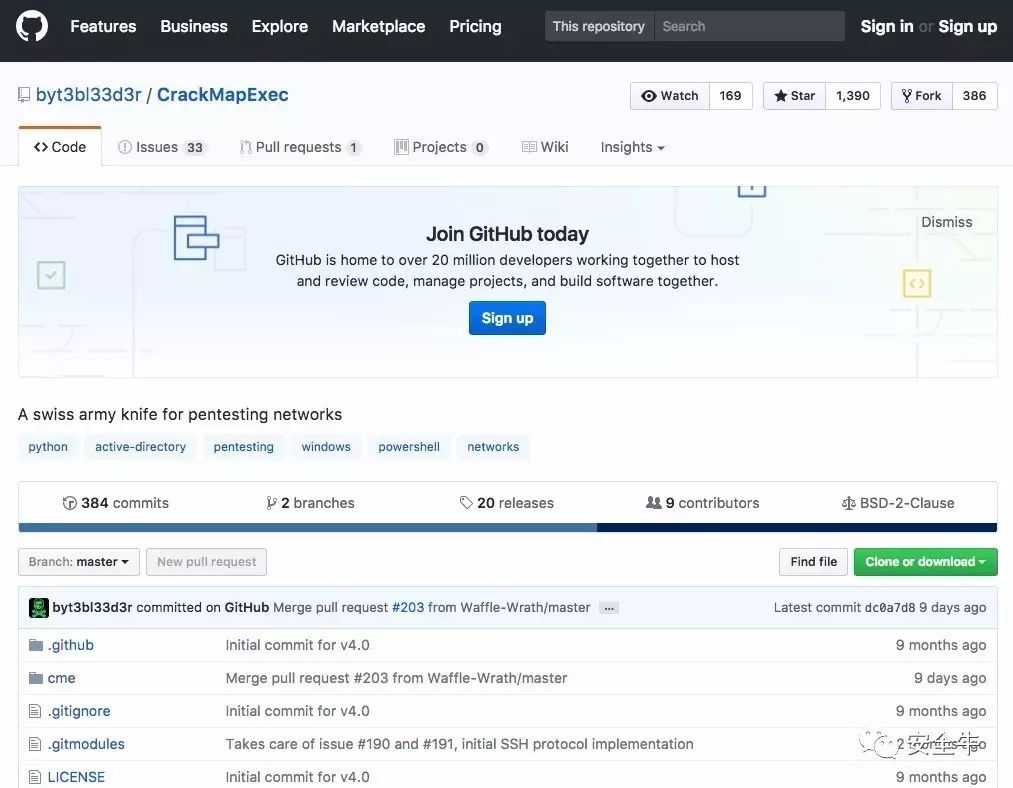The height and width of the screenshot is (788, 1013).
Task: Click byt3bl33d3r avatar in the commit bar
Action: [39, 607]
